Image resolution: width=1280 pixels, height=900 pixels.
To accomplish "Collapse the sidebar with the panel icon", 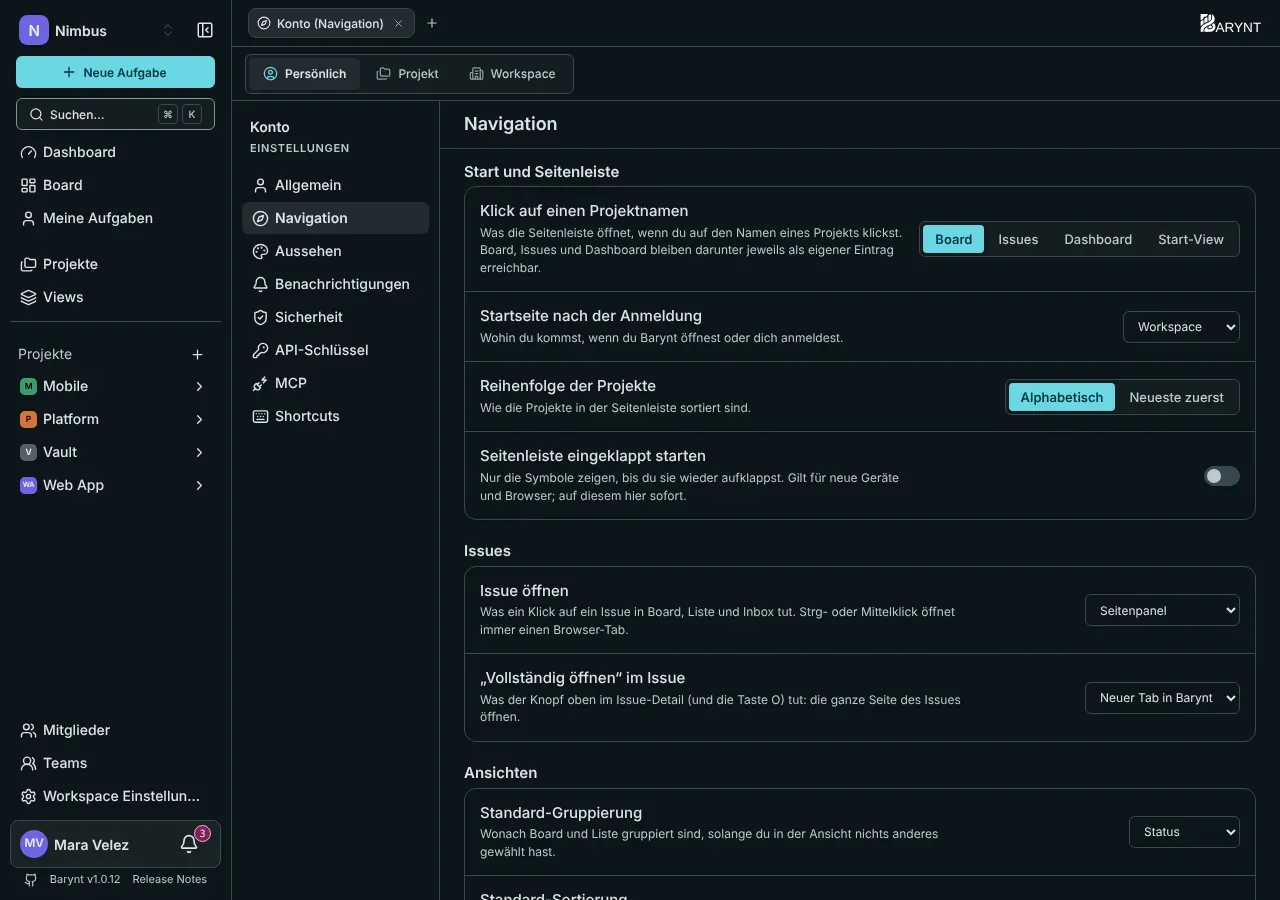I will (205, 30).
